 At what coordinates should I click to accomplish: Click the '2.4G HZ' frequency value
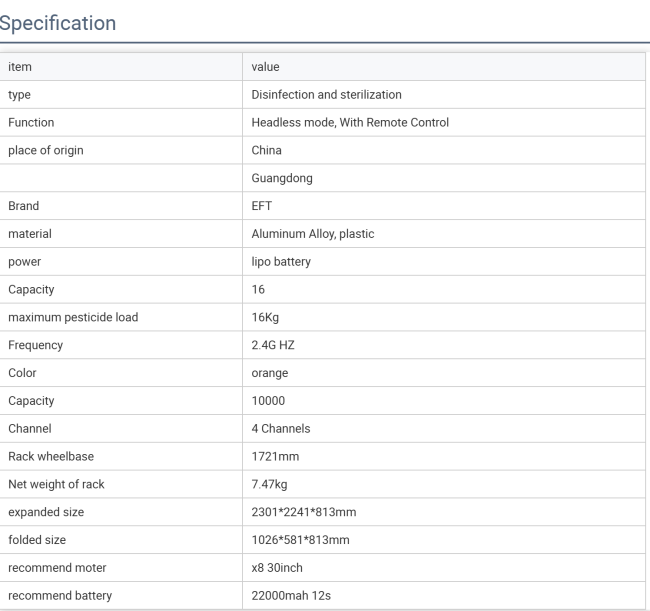[273, 345]
